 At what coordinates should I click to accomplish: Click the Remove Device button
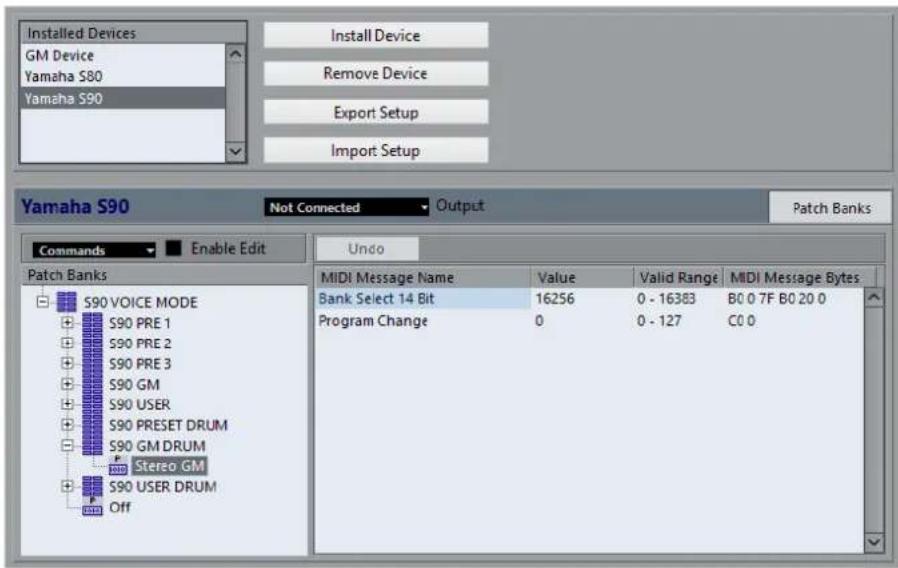(376, 73)
